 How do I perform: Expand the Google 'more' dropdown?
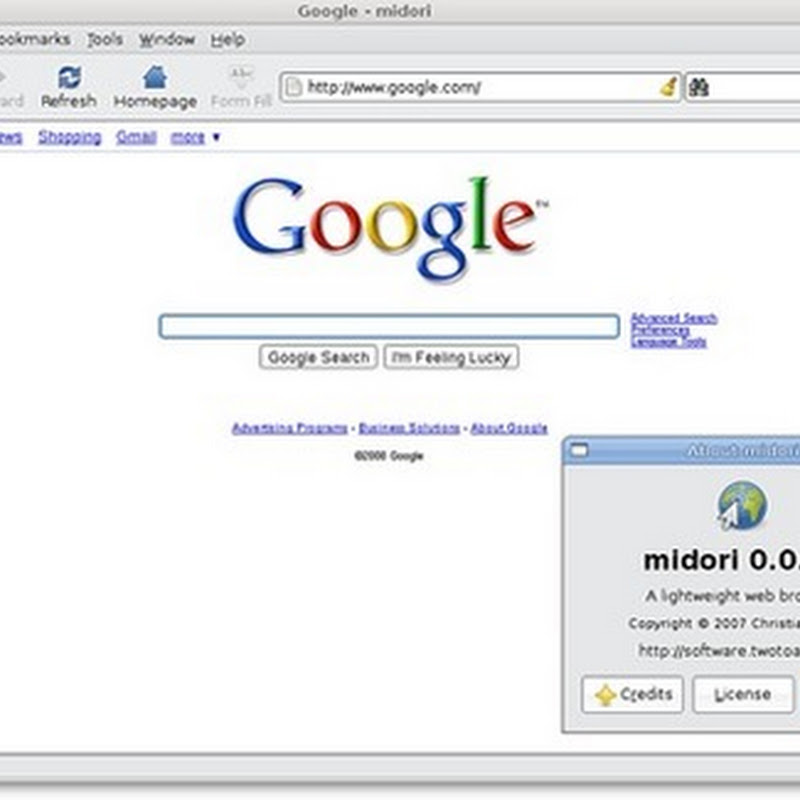pyautogui.click(x=195, y=137)
